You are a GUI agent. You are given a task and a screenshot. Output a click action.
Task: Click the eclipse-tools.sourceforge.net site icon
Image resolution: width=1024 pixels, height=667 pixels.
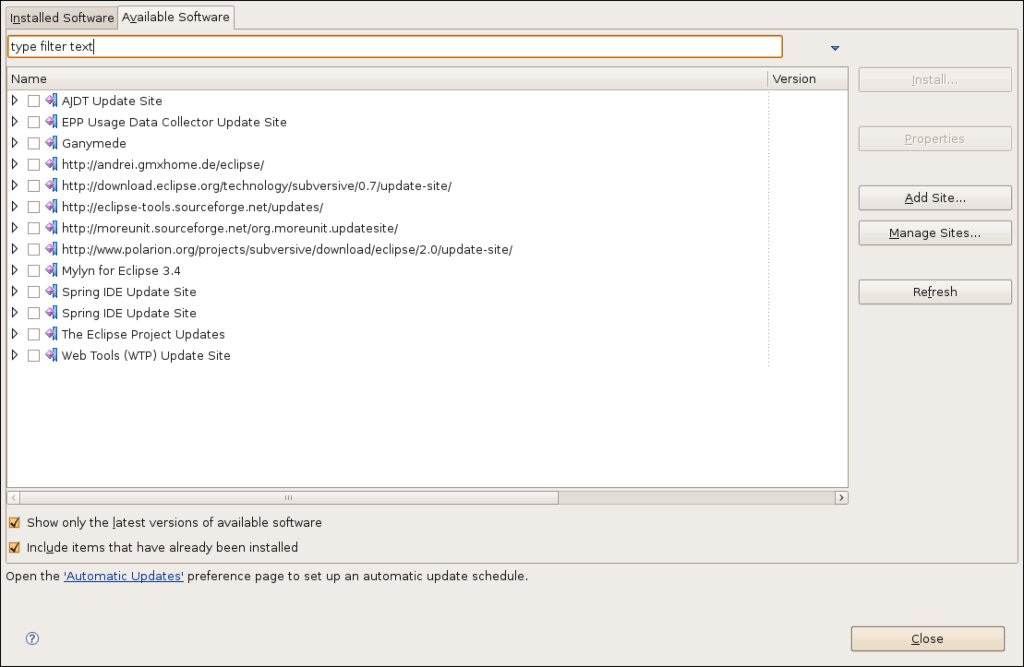[51, 206]
